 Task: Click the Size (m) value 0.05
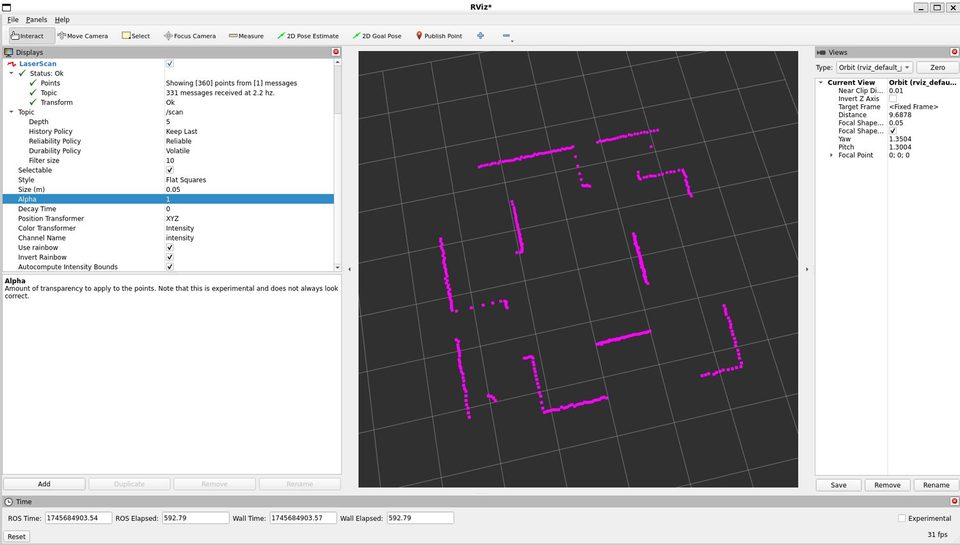[x=173, y=190]
